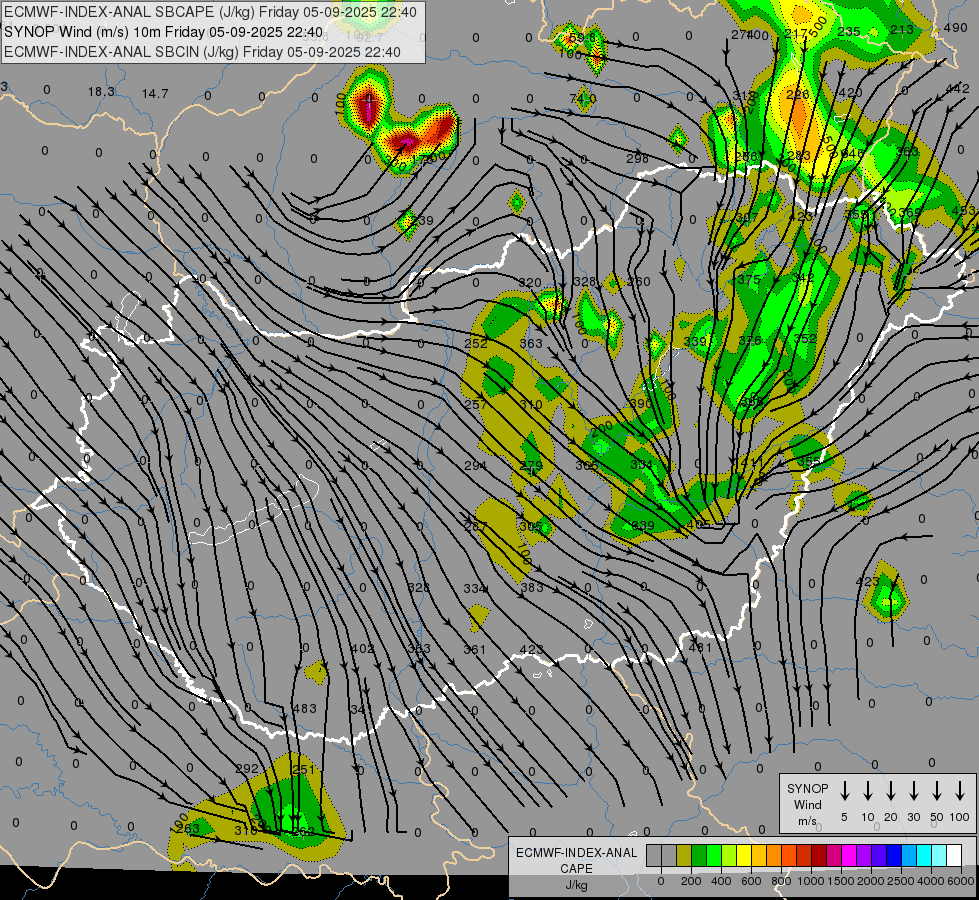
Task: Pick the pure yellow CAPE legend swatch
Action: tap(744, 856)
